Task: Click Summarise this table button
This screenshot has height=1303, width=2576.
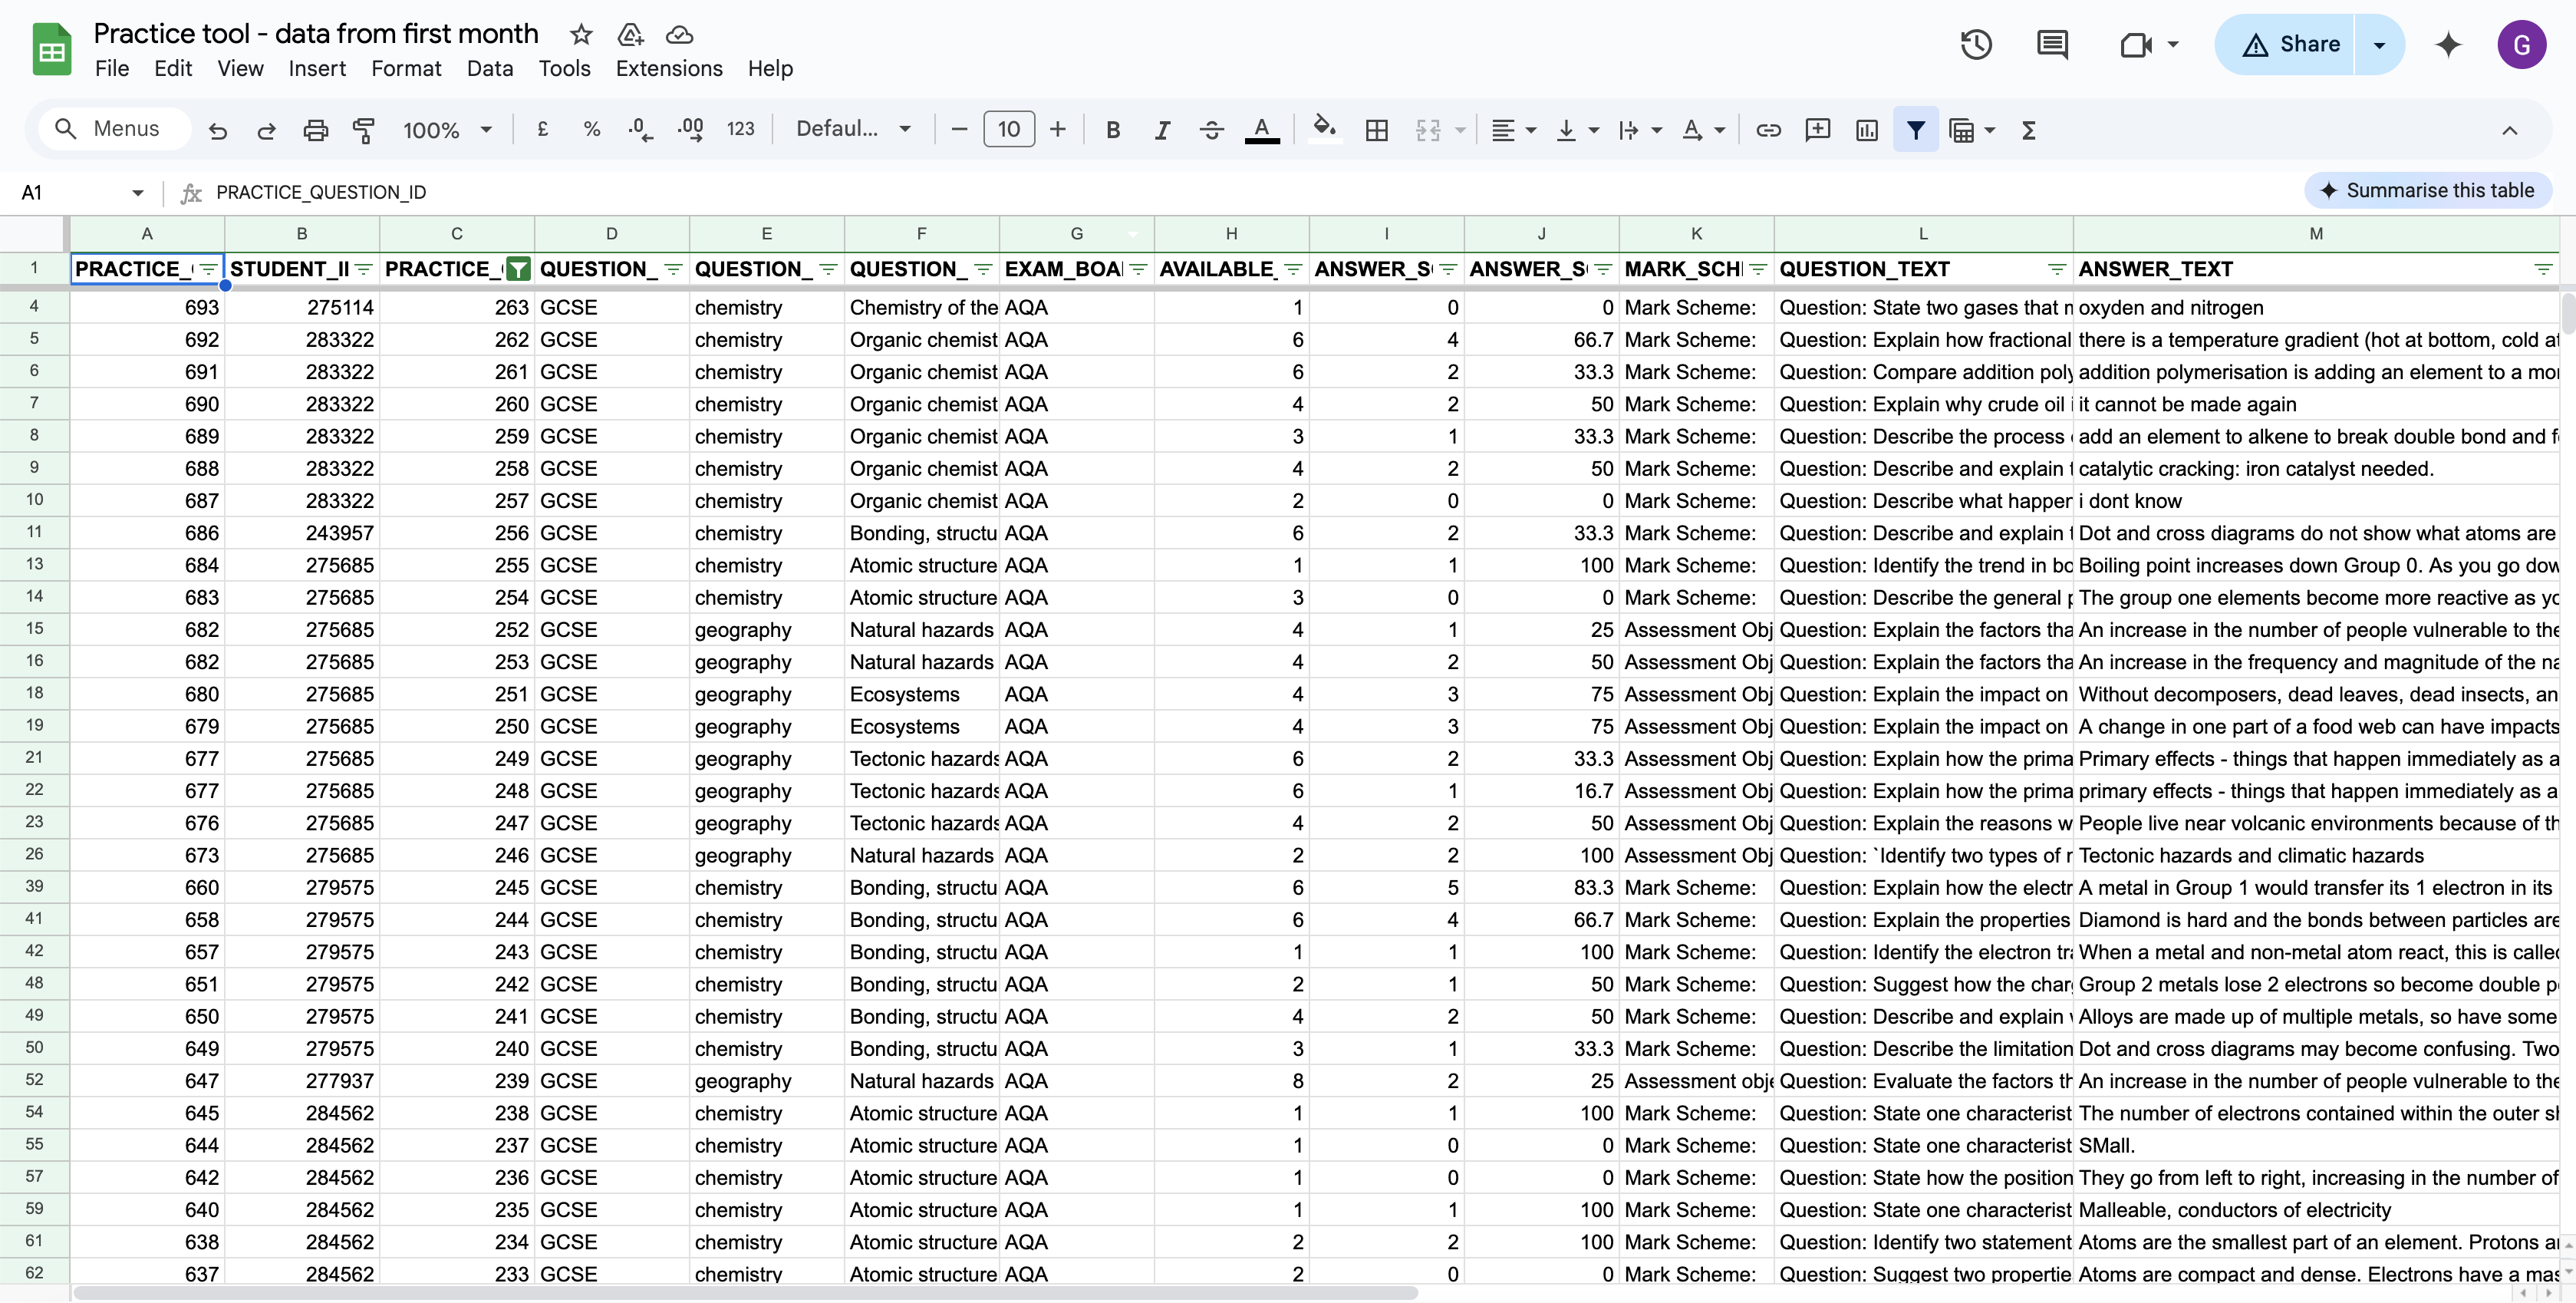Action: tap(2427, 190)
